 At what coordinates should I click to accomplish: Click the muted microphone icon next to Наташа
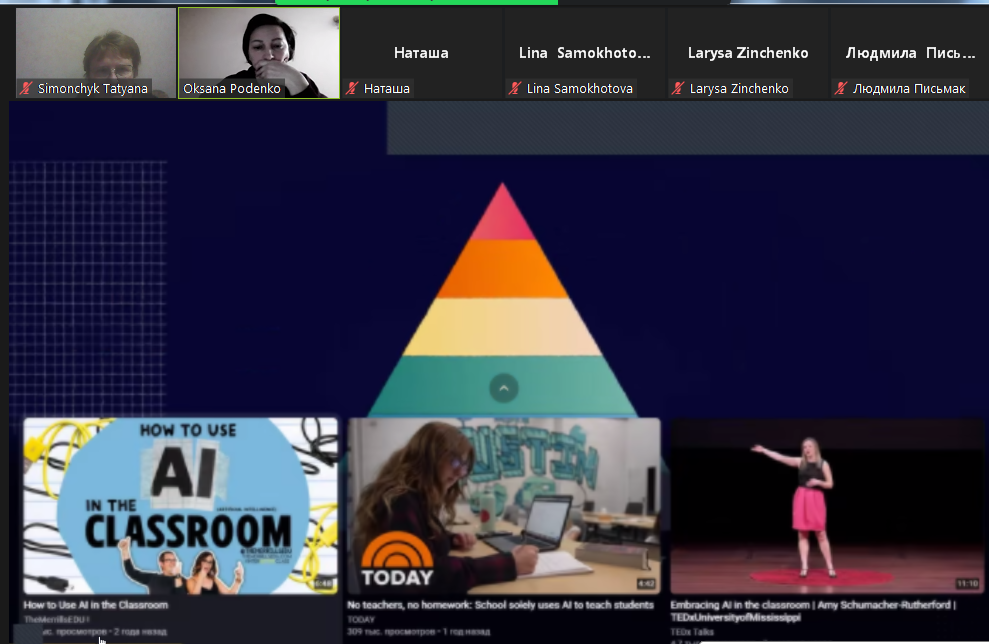[352, 89]
